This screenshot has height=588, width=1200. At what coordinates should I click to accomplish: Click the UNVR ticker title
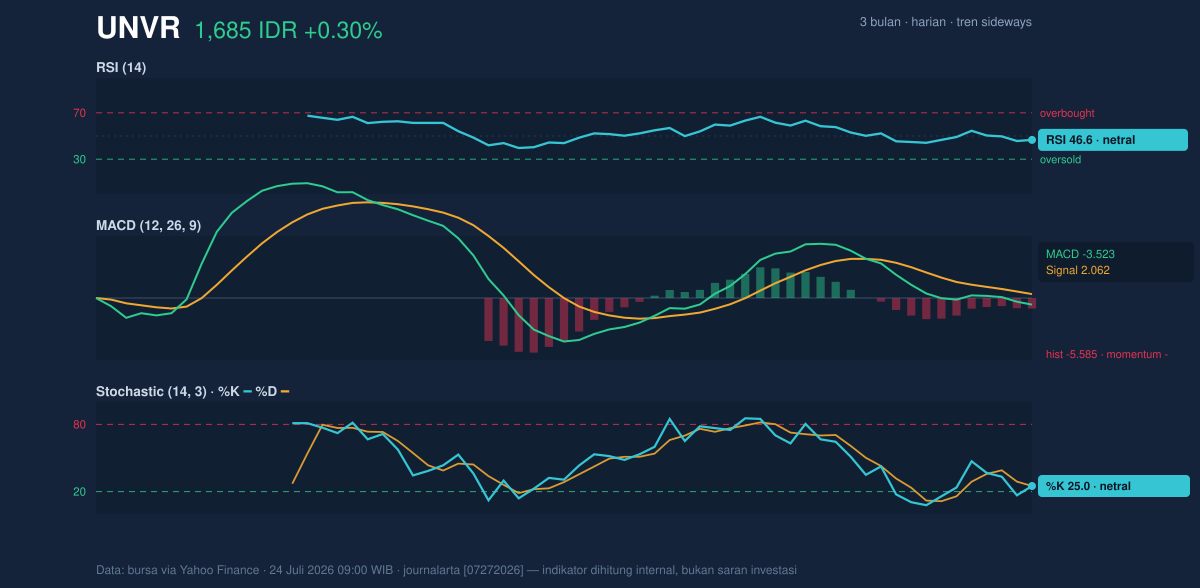[x=138, y=29]
